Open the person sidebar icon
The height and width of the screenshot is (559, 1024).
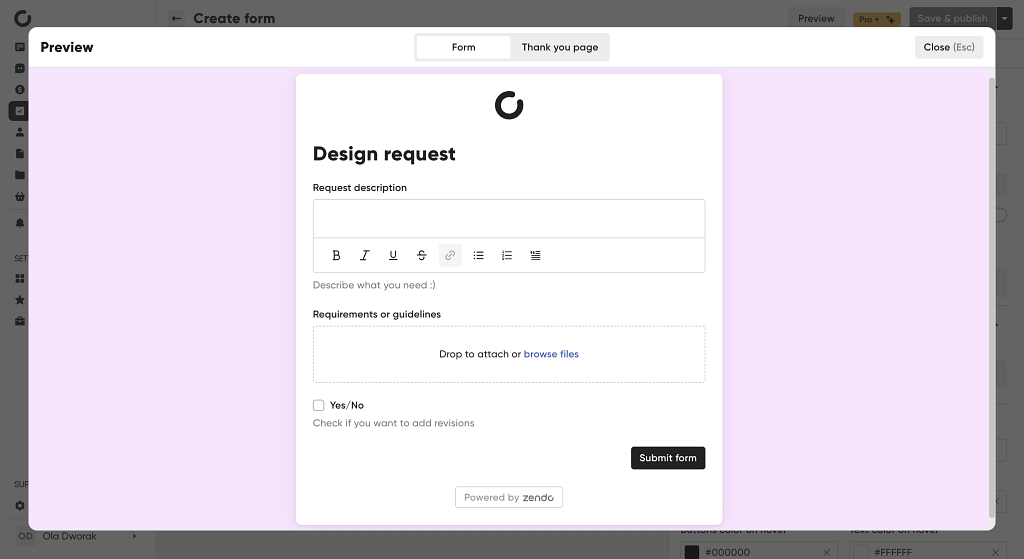click(x=20, y=132)
